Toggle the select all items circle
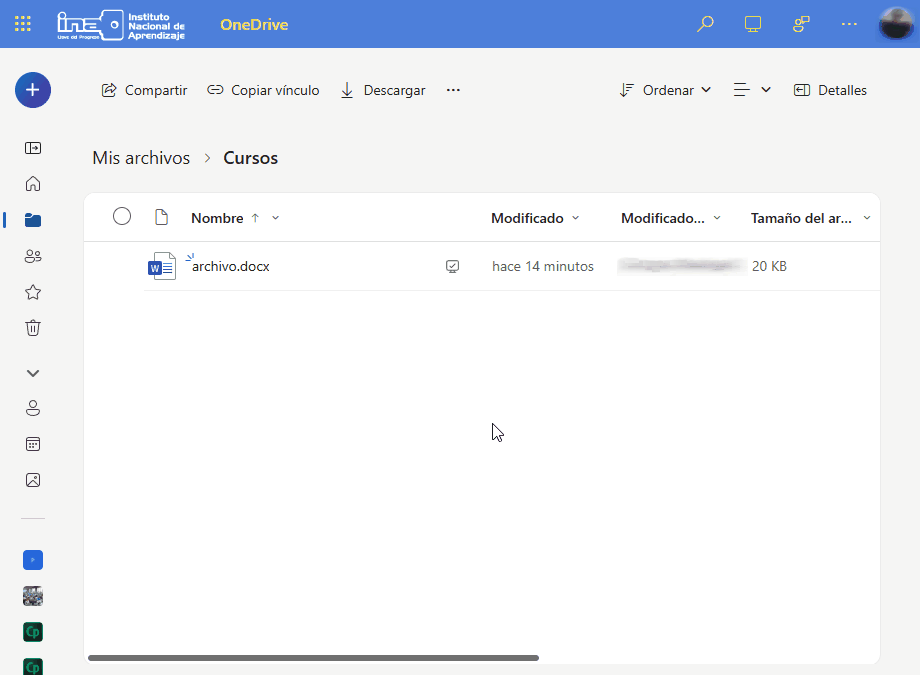The width and height of the screenshot is (920, 675). [122, 217]
